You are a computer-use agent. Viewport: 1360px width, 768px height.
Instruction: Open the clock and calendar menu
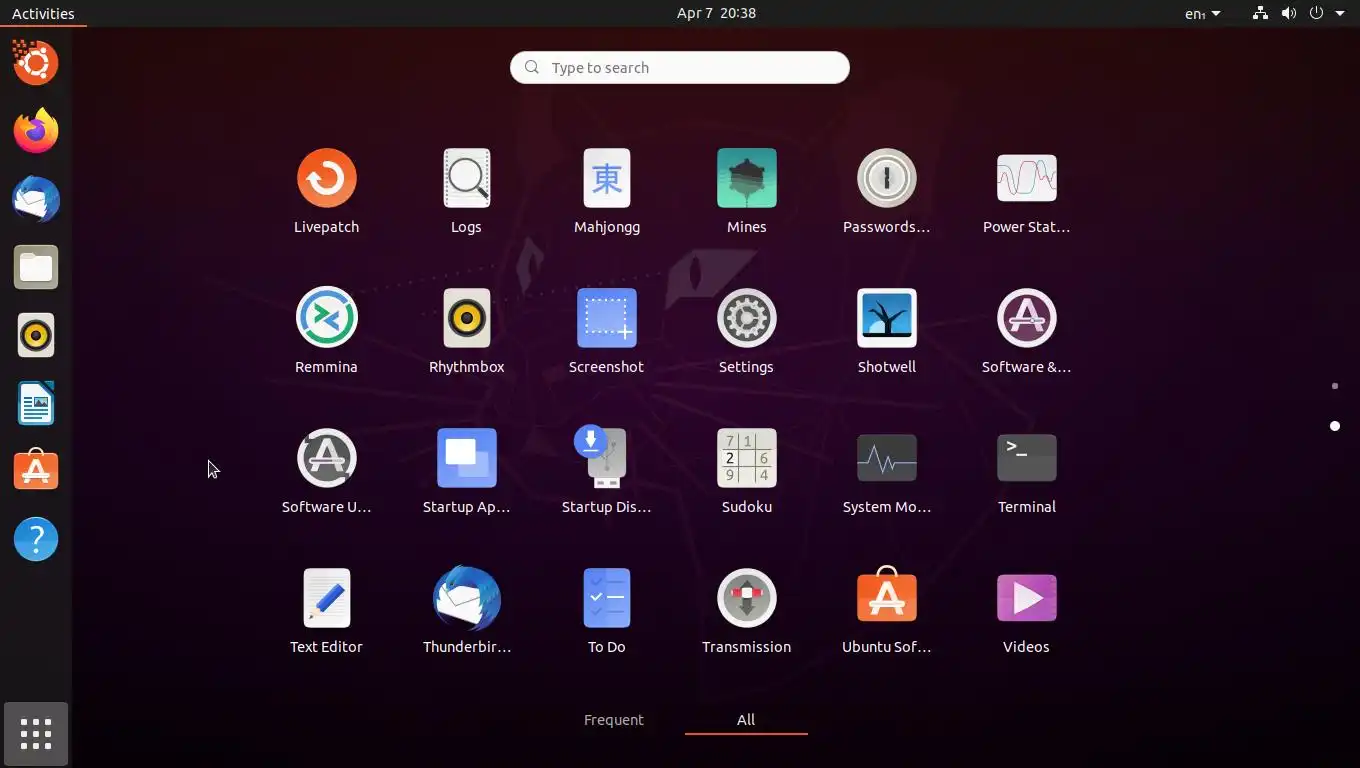click(716, 13)
